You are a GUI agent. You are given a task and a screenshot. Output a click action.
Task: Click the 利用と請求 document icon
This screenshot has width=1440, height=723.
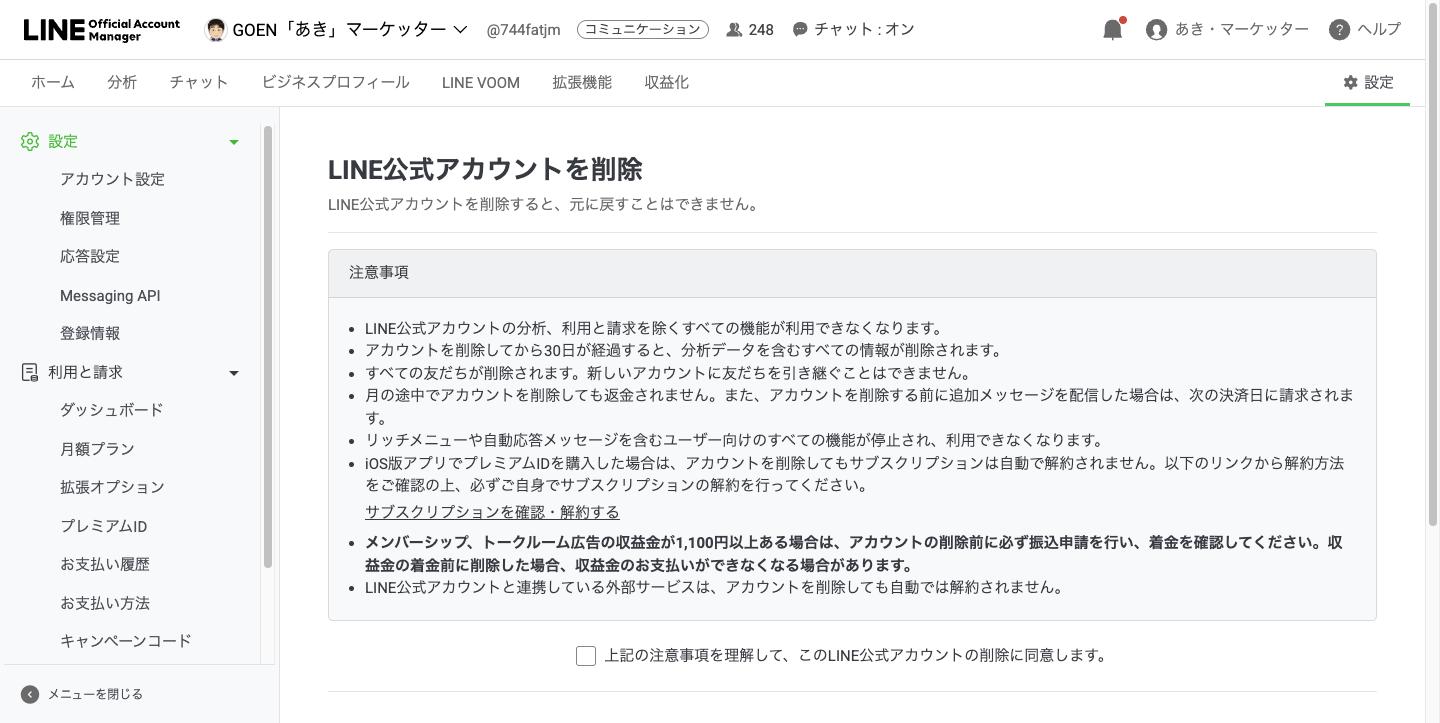tap(30, 372)
